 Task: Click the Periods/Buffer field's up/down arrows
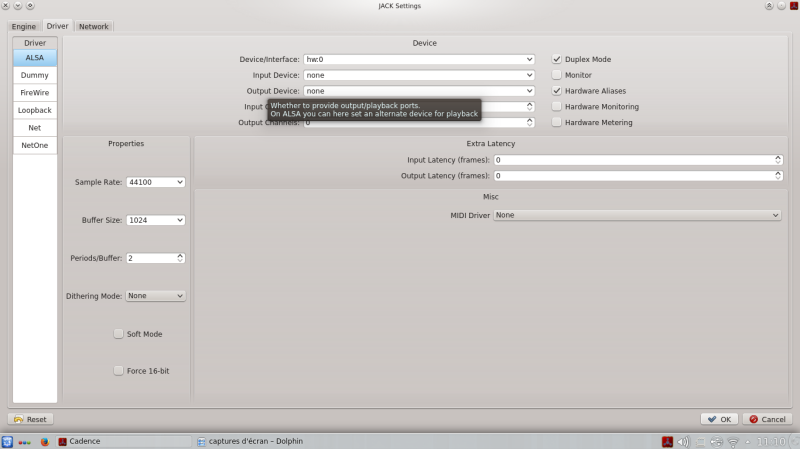[x=180, y=258]
